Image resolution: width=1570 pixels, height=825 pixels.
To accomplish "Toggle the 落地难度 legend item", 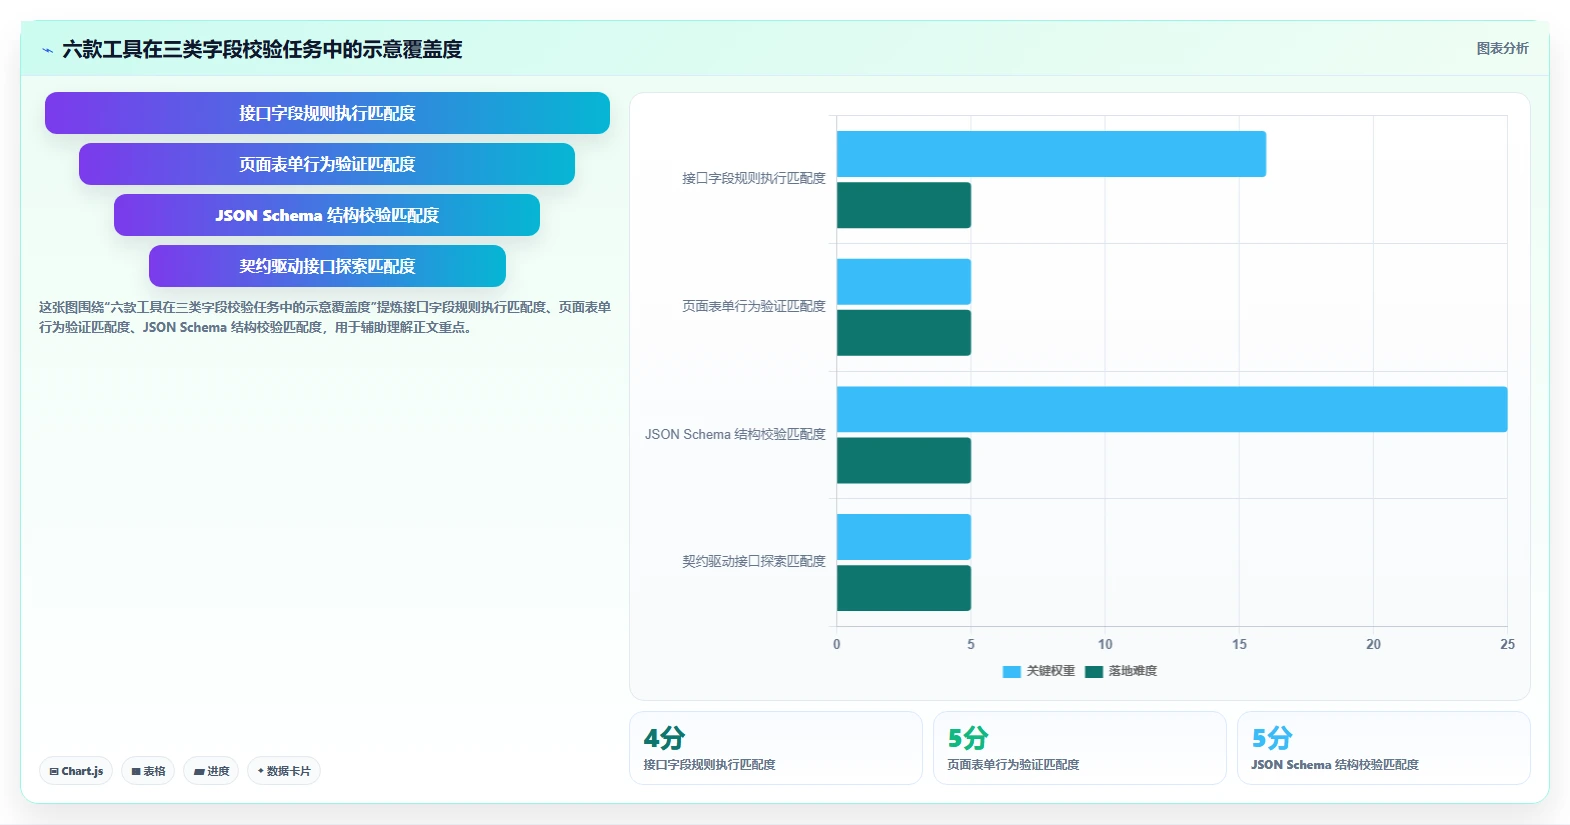I will click(x=1121, y=671).
